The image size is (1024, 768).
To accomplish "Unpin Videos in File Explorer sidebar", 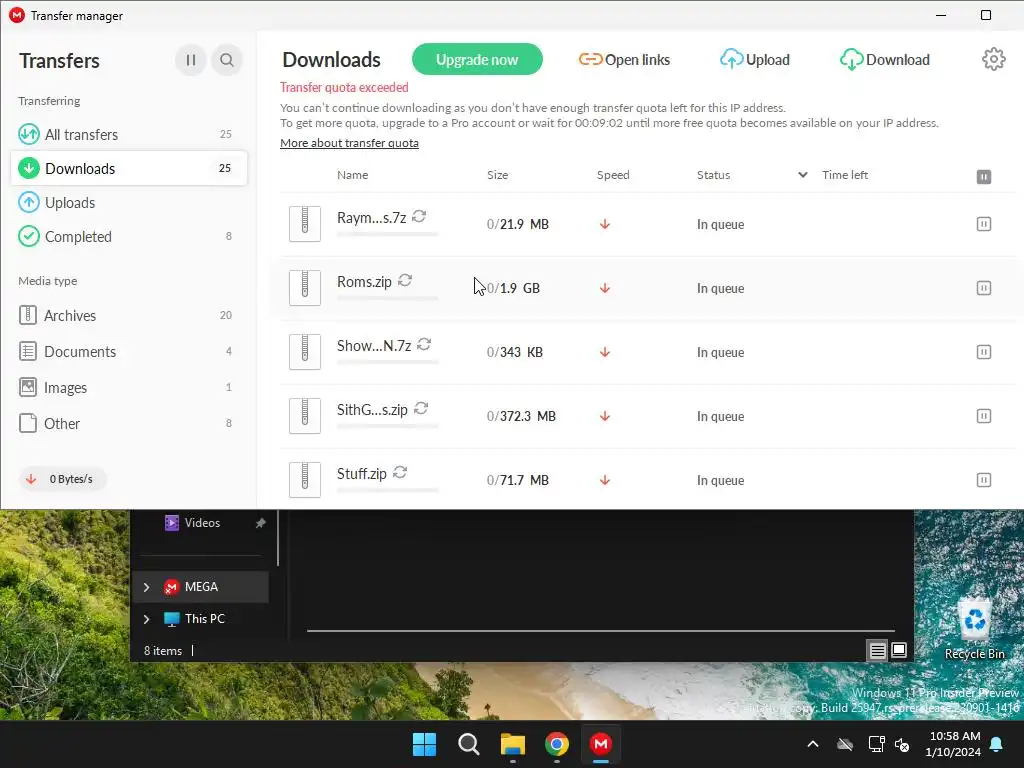I will tap(261, 523).
